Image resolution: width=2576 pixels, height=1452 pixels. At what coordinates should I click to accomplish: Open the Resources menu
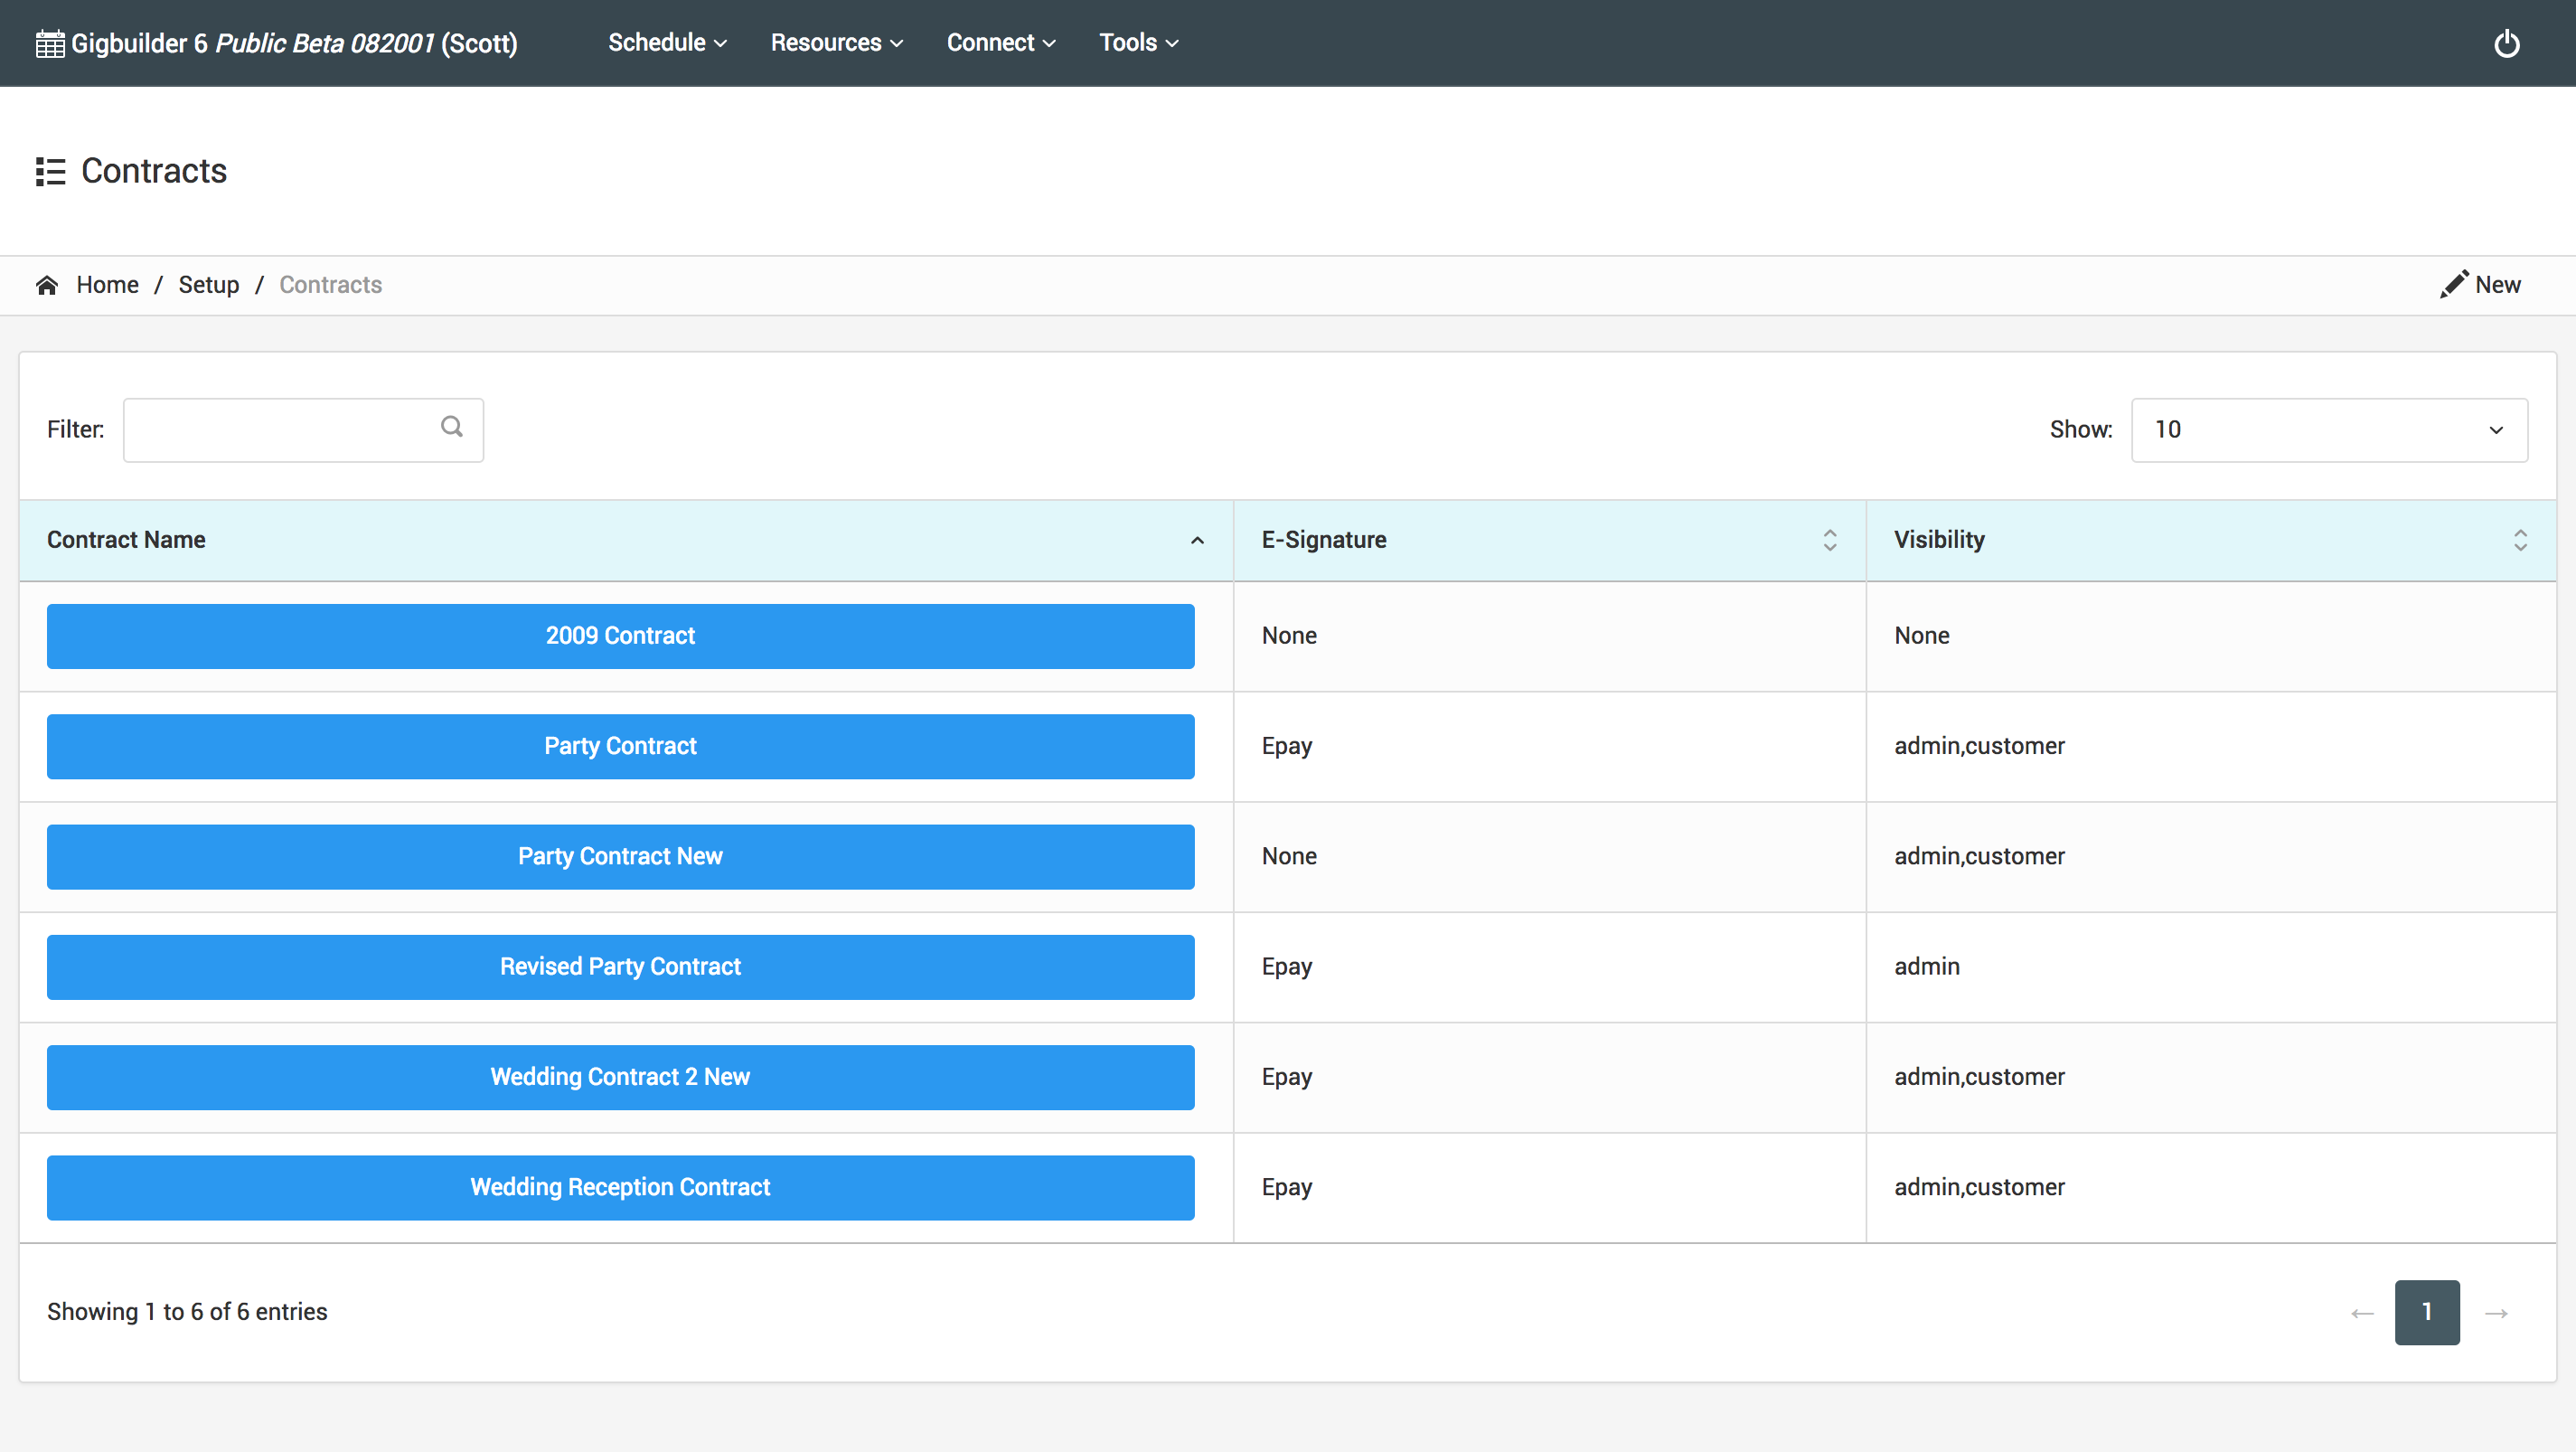coord(836,43)
